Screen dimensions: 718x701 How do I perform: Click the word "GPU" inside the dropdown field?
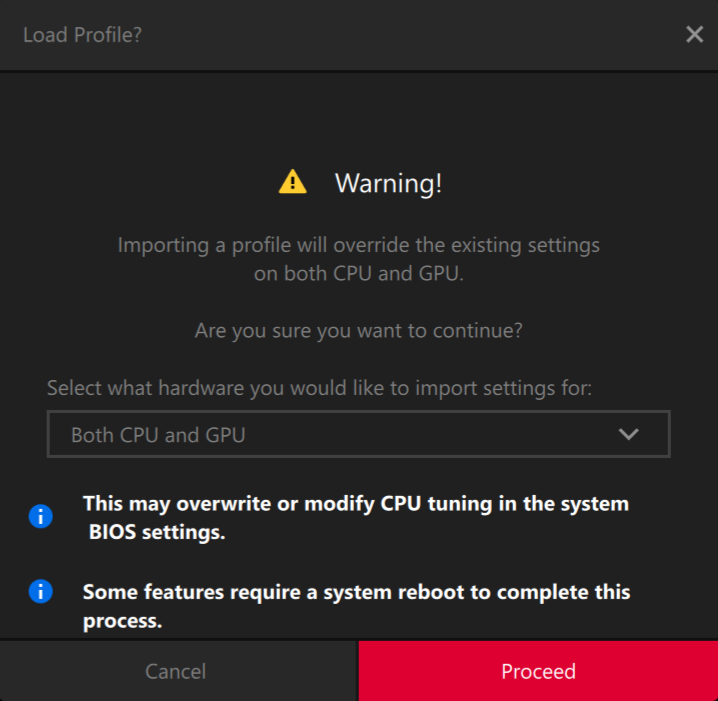[225, 435]
